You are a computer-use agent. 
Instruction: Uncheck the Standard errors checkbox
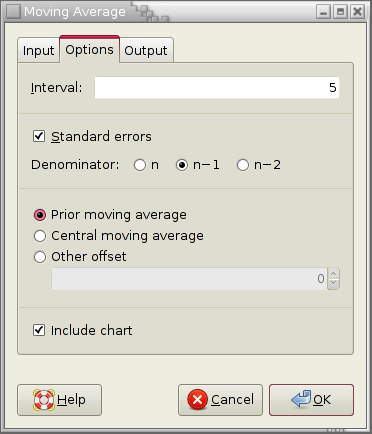[x=39, y=136]
